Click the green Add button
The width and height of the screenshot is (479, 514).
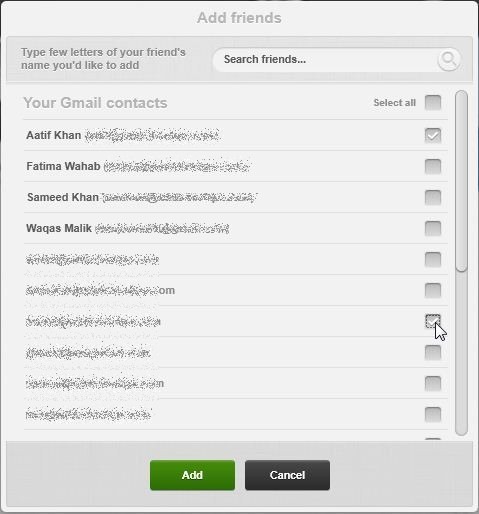[x=192, y=475]
